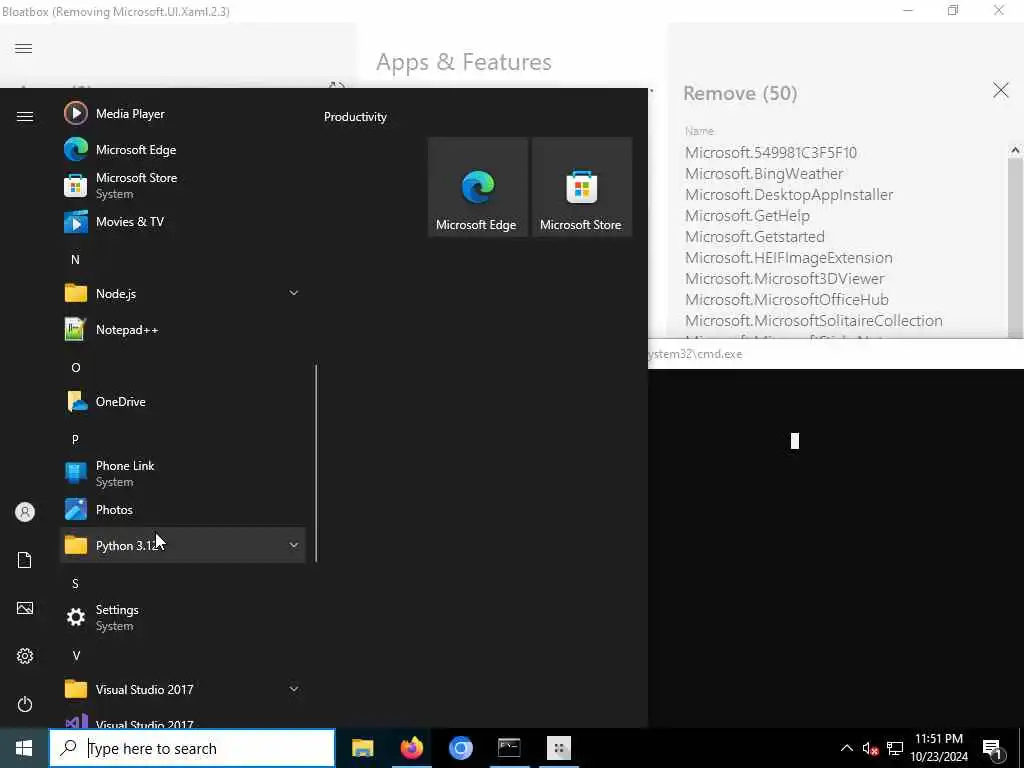Open the Visual Studio 2017 folder

pyautogui.click(x=183, y=689)
